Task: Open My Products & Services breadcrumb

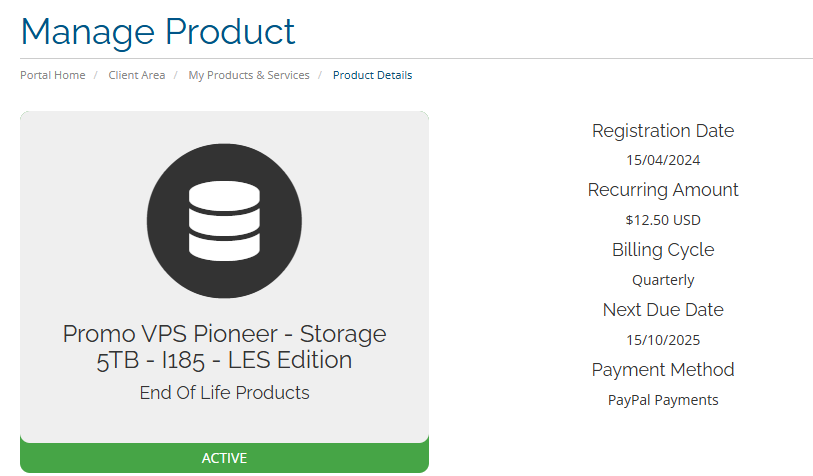Action: point(249,75)
